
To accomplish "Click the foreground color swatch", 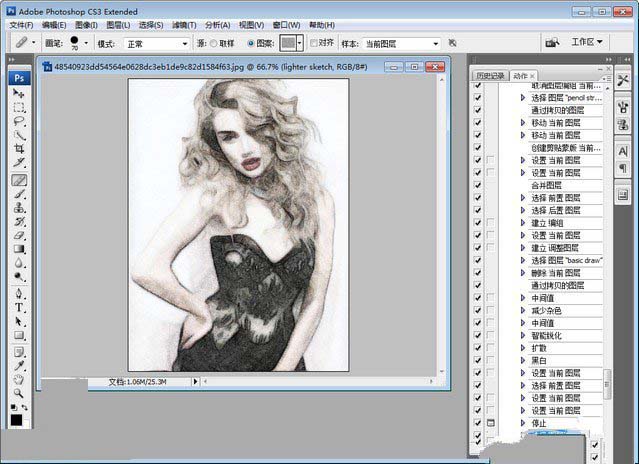I will 16,420.
